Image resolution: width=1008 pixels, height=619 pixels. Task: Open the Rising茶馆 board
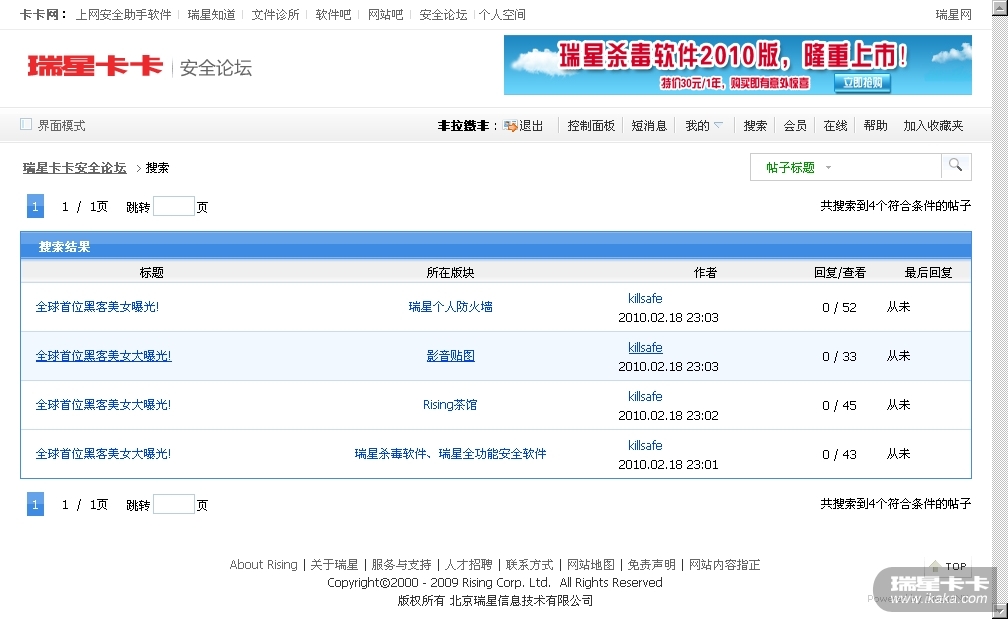tap(450, 405)
